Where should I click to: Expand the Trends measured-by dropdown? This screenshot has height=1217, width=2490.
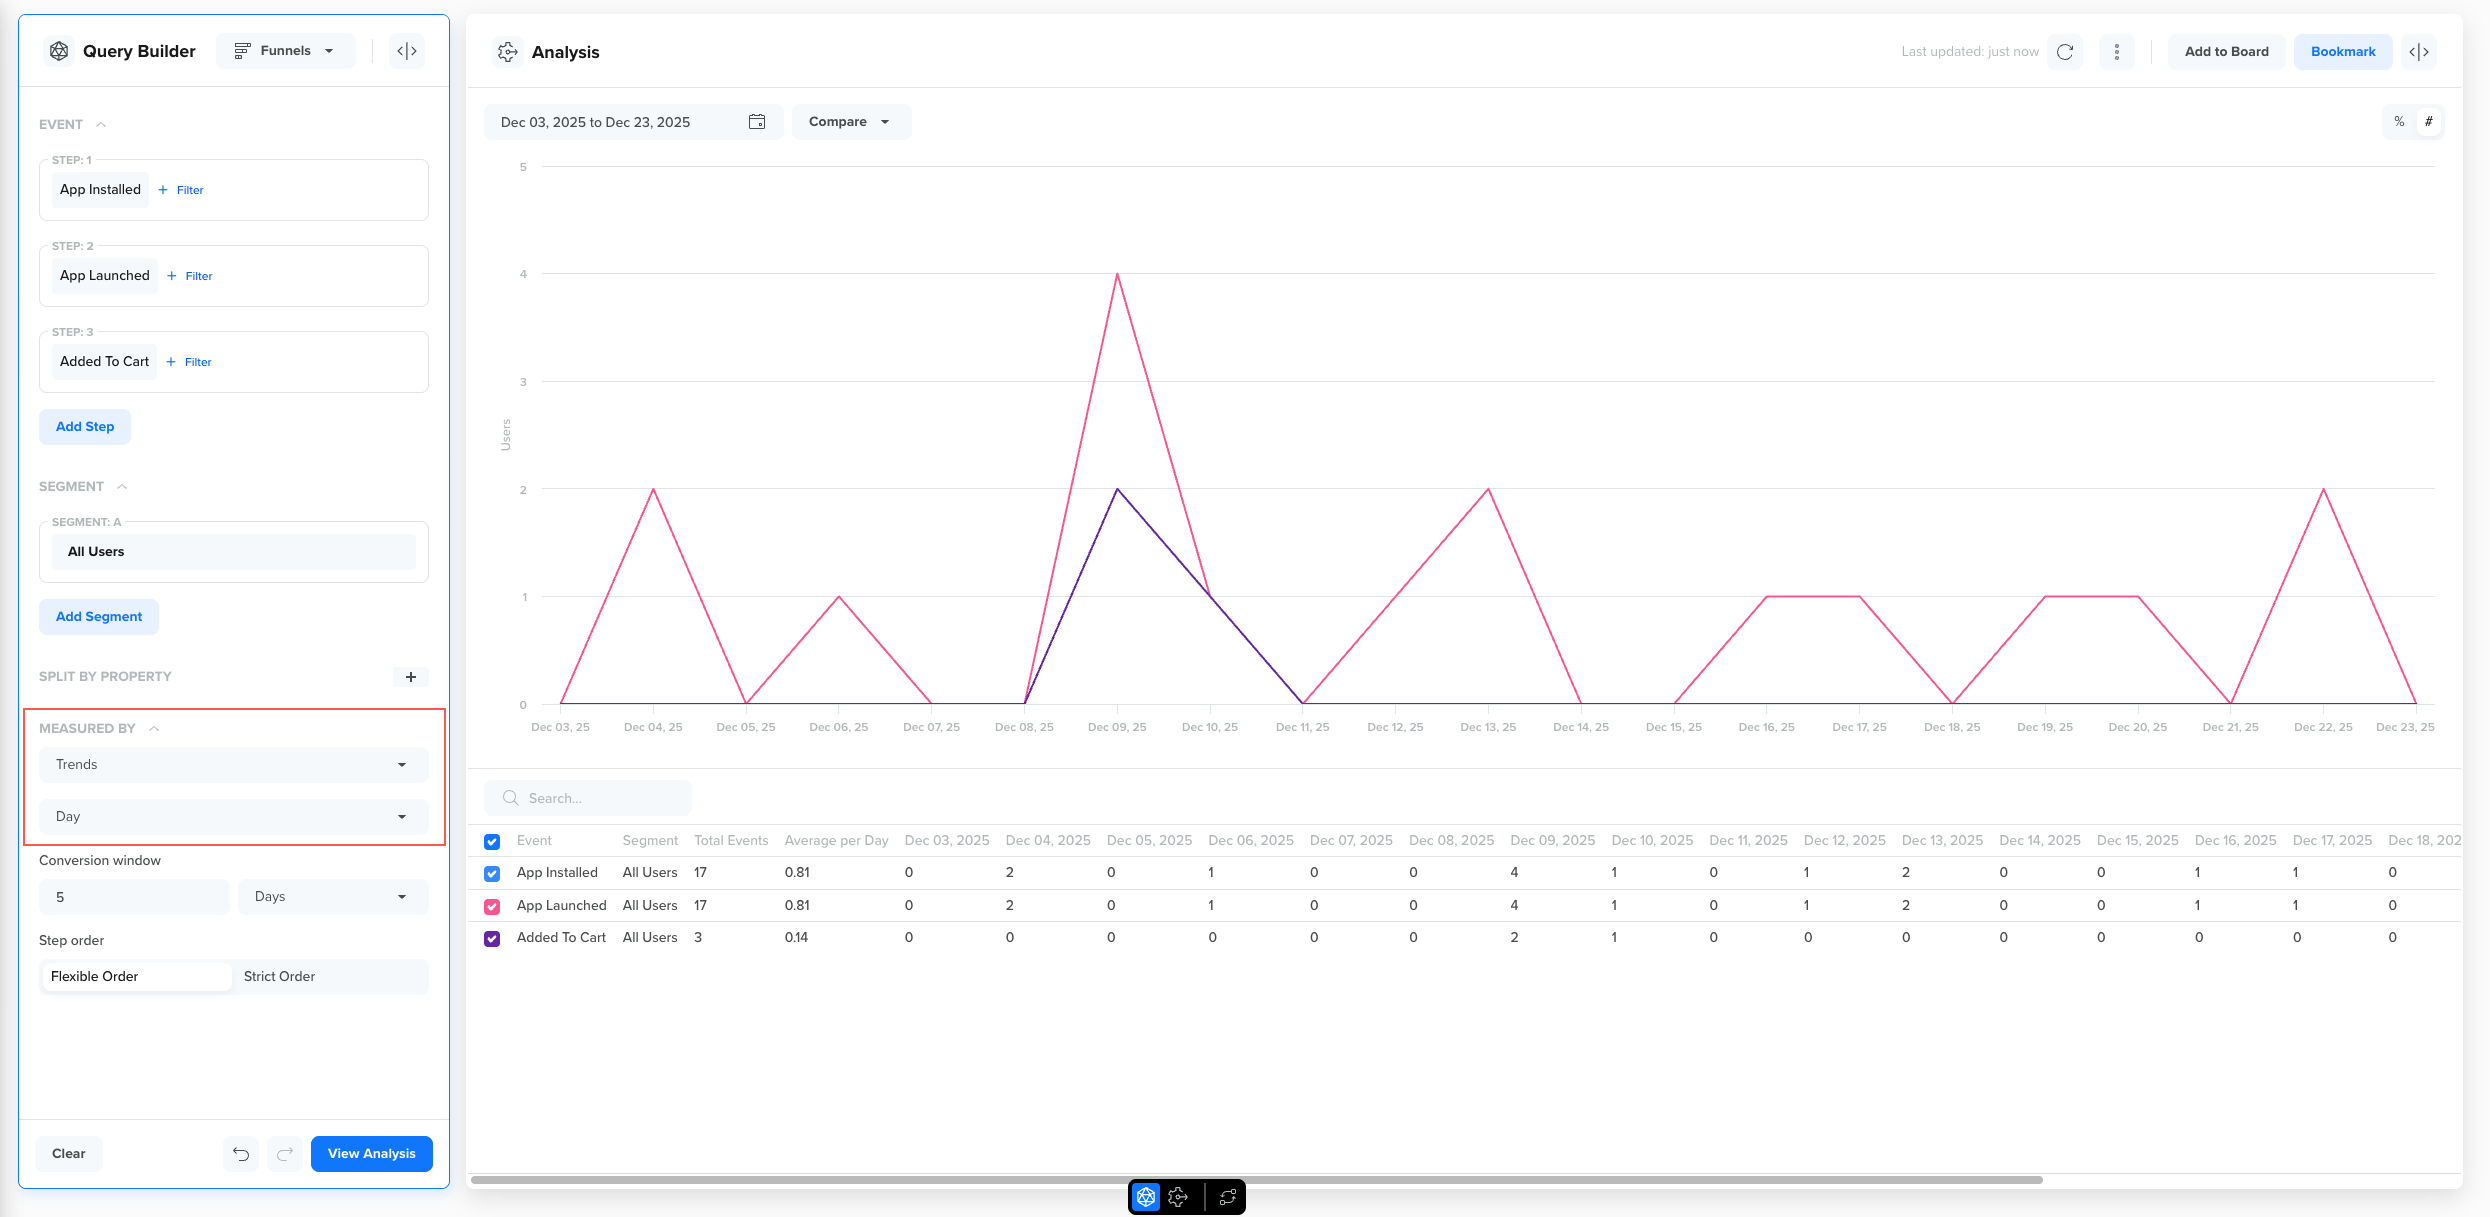point(234,765)
